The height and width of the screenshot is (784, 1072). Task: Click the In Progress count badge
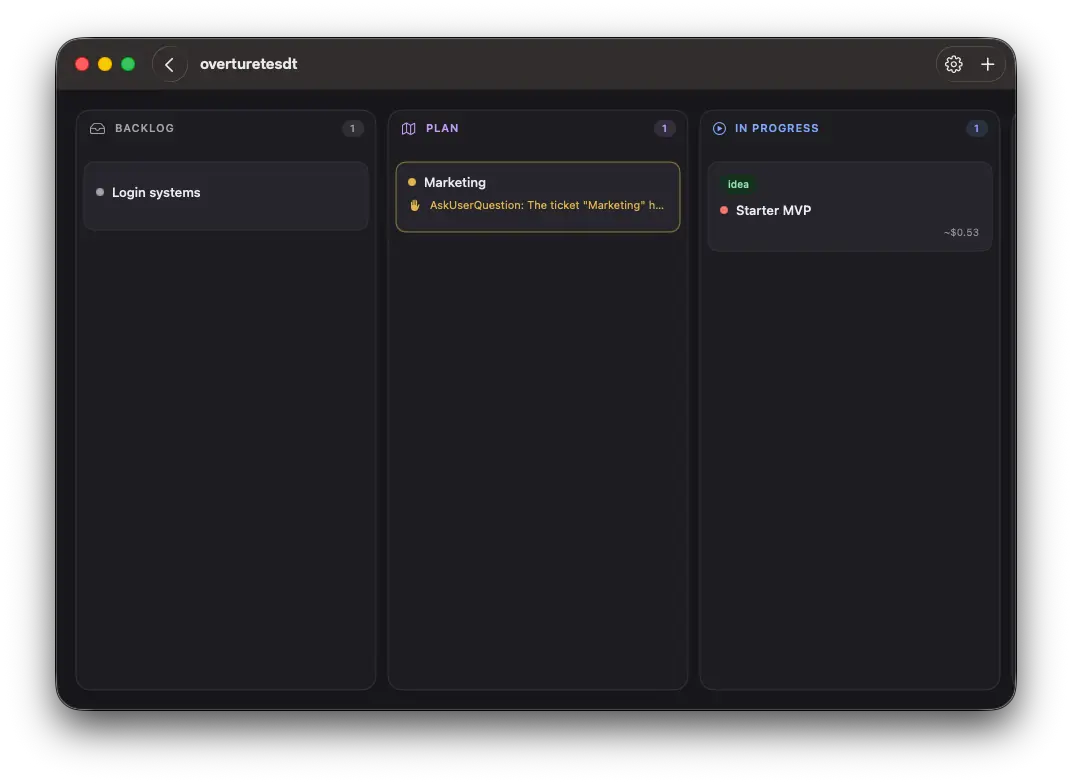(x=976, y=129)
